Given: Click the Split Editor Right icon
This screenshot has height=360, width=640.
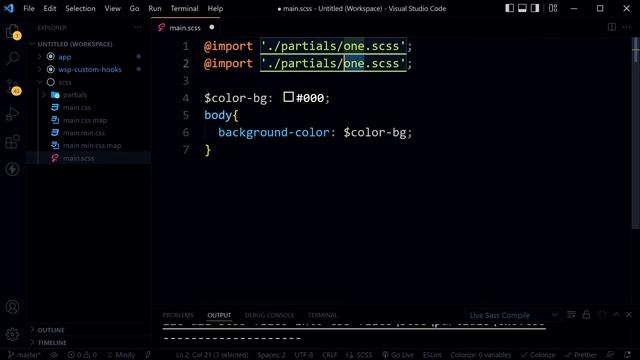Looking at the screenshot, I should click(x=611, y=27).
